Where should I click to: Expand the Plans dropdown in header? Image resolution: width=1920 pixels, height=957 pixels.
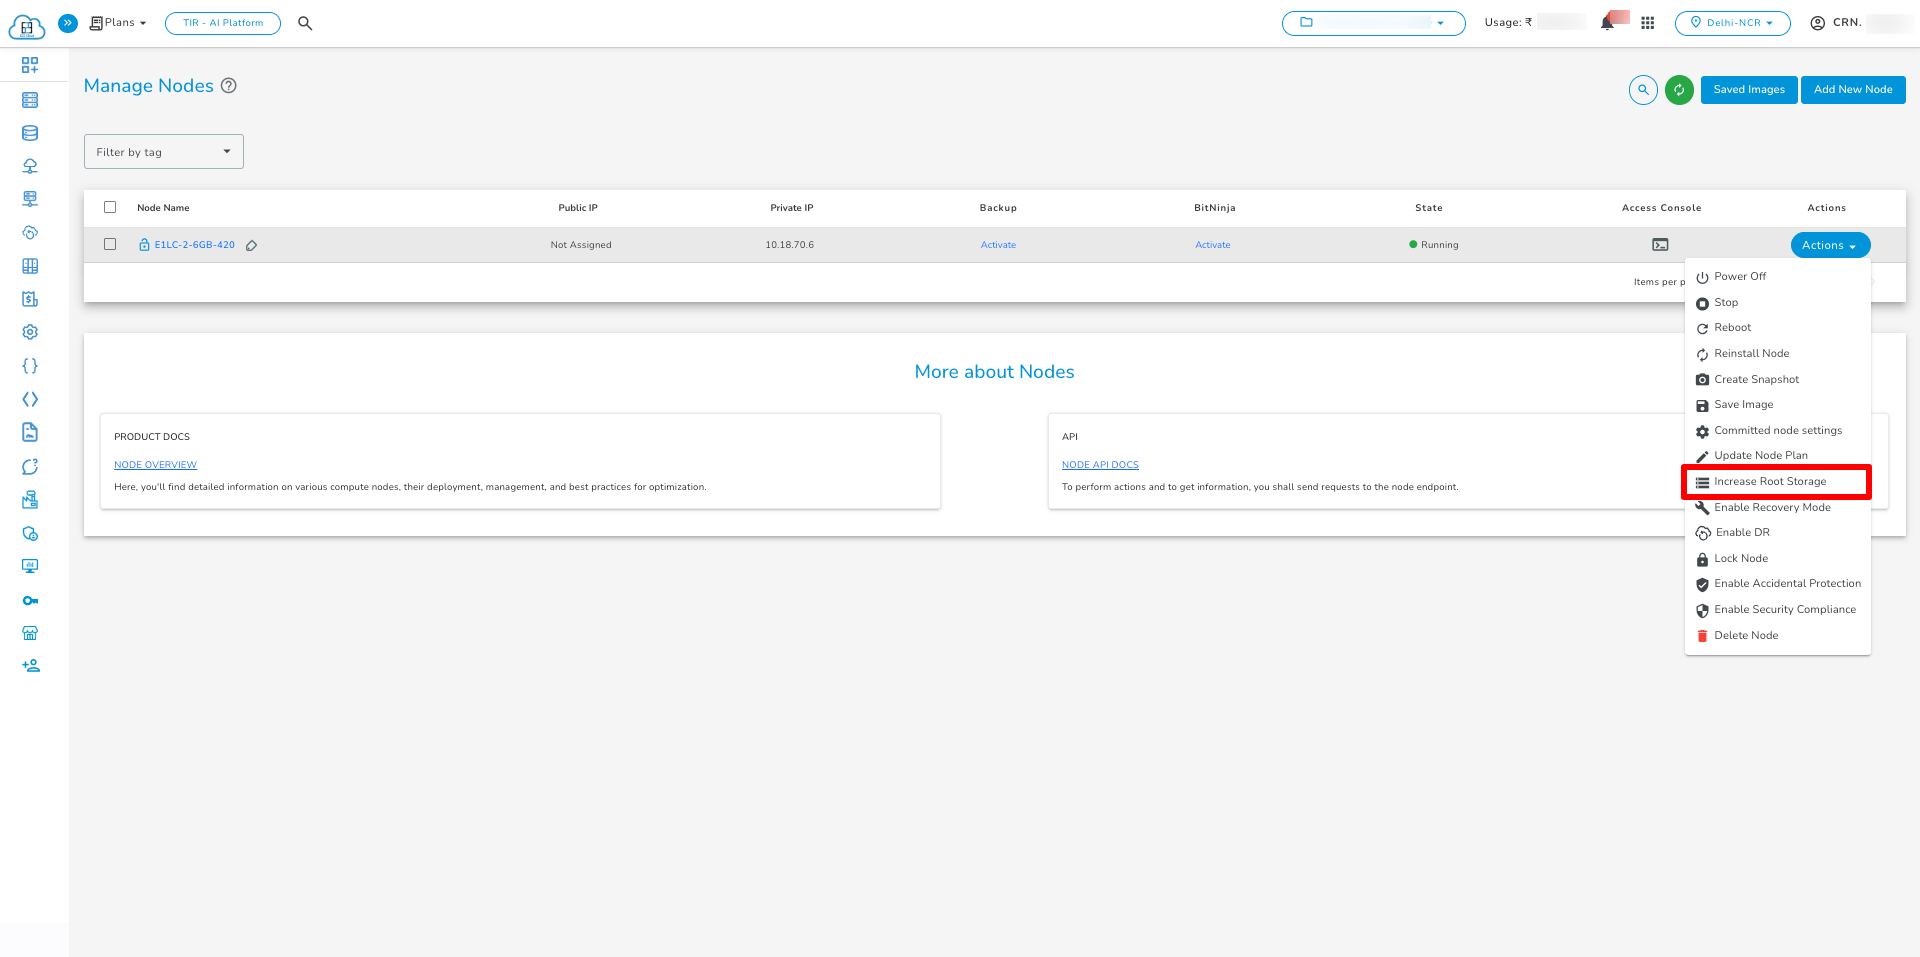(x=119, y=23)
